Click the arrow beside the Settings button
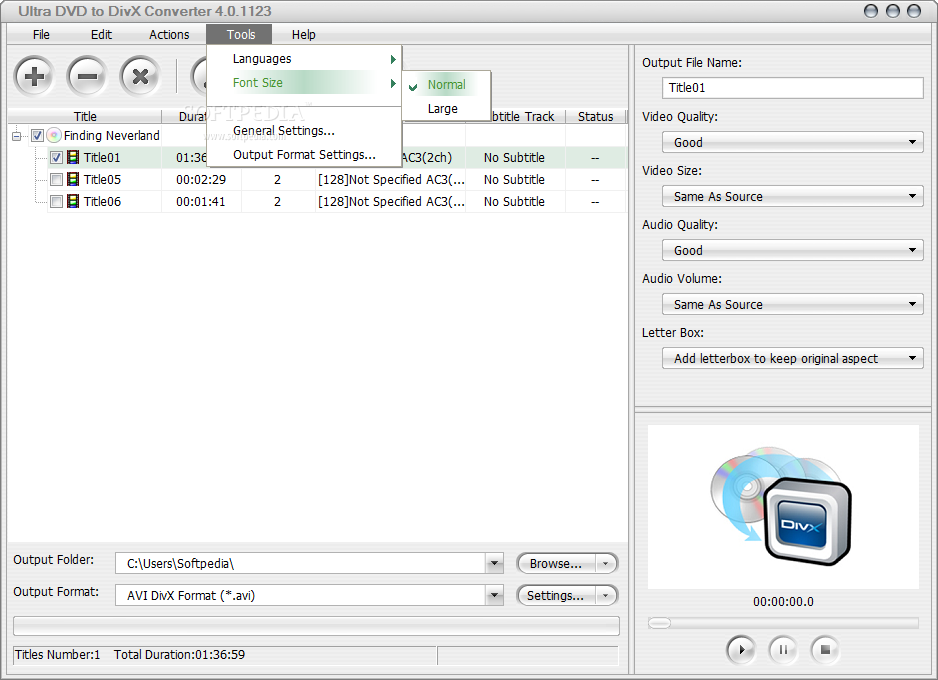Viewport: 938px width, 680px height. point(605,596)
